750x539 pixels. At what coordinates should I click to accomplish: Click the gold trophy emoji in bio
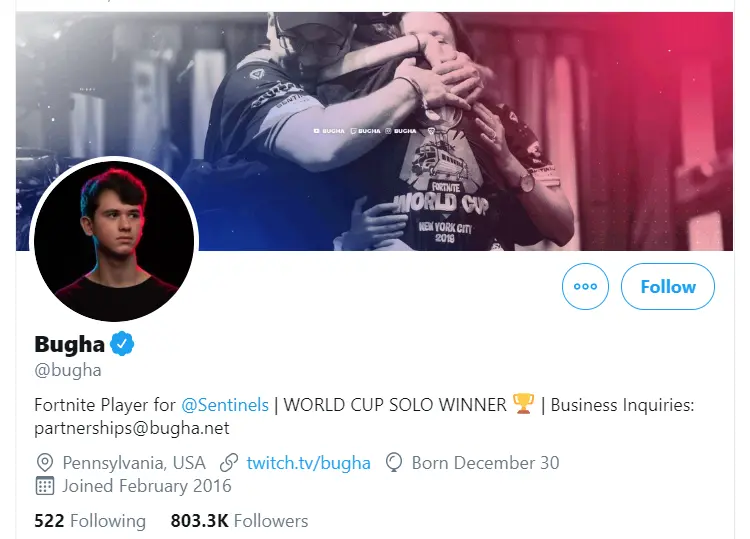pos(523,405)
